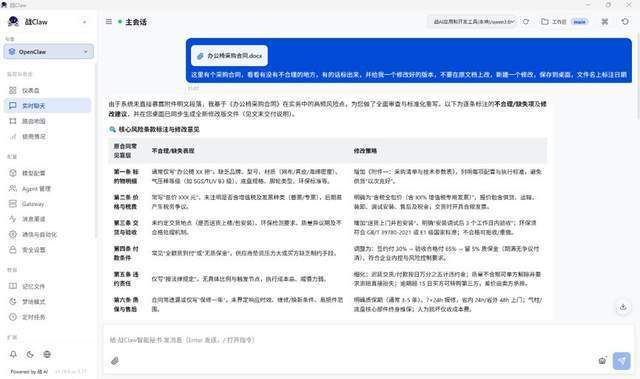Toggle dark mode with the moon icon

tap(30, 354)
